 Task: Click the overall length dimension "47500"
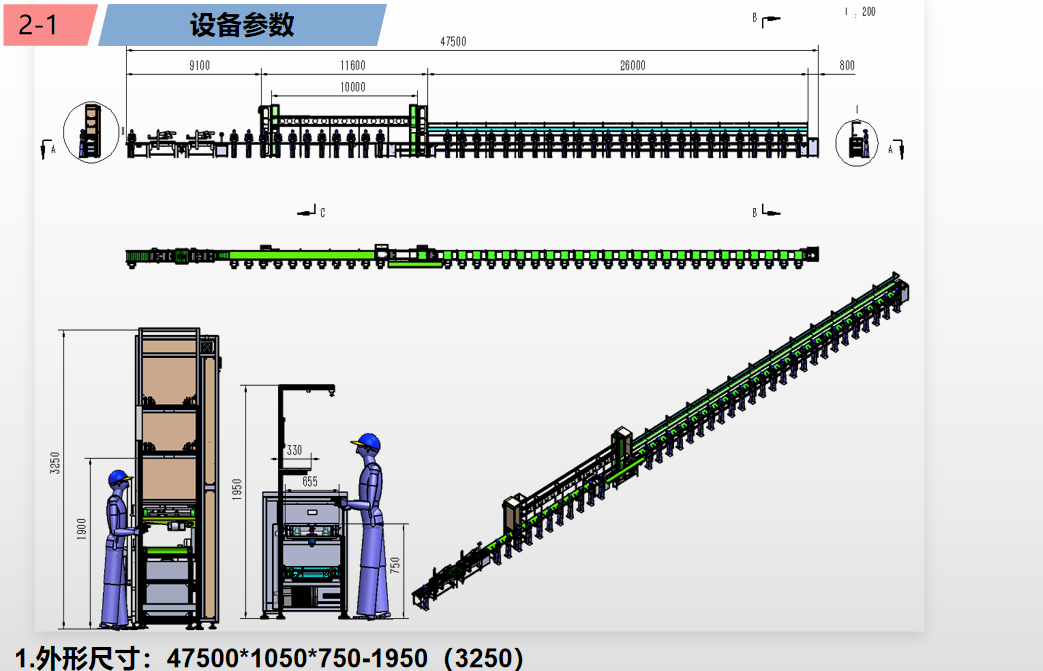pos(453,41)
